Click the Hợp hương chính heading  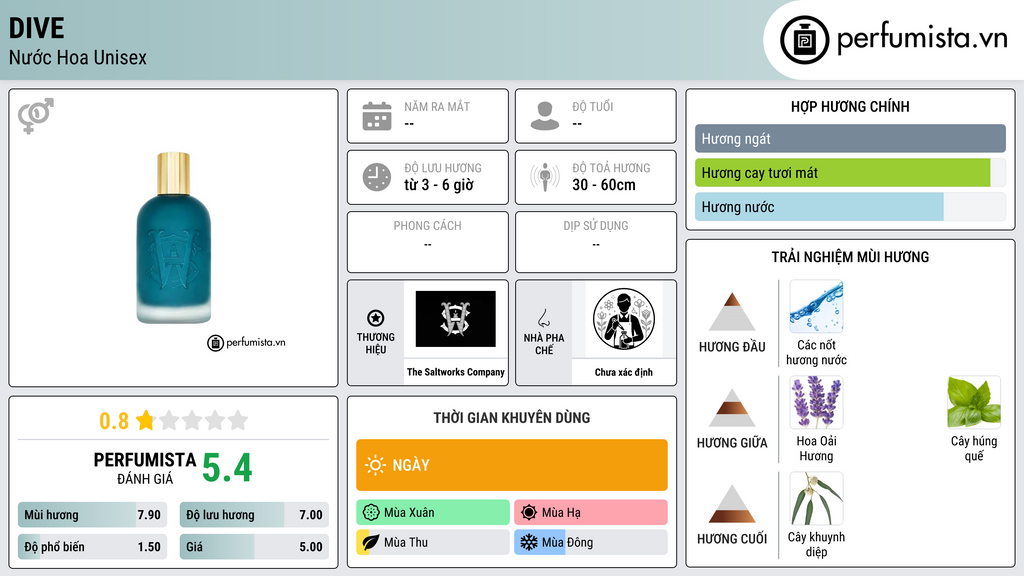pos(850,106)
